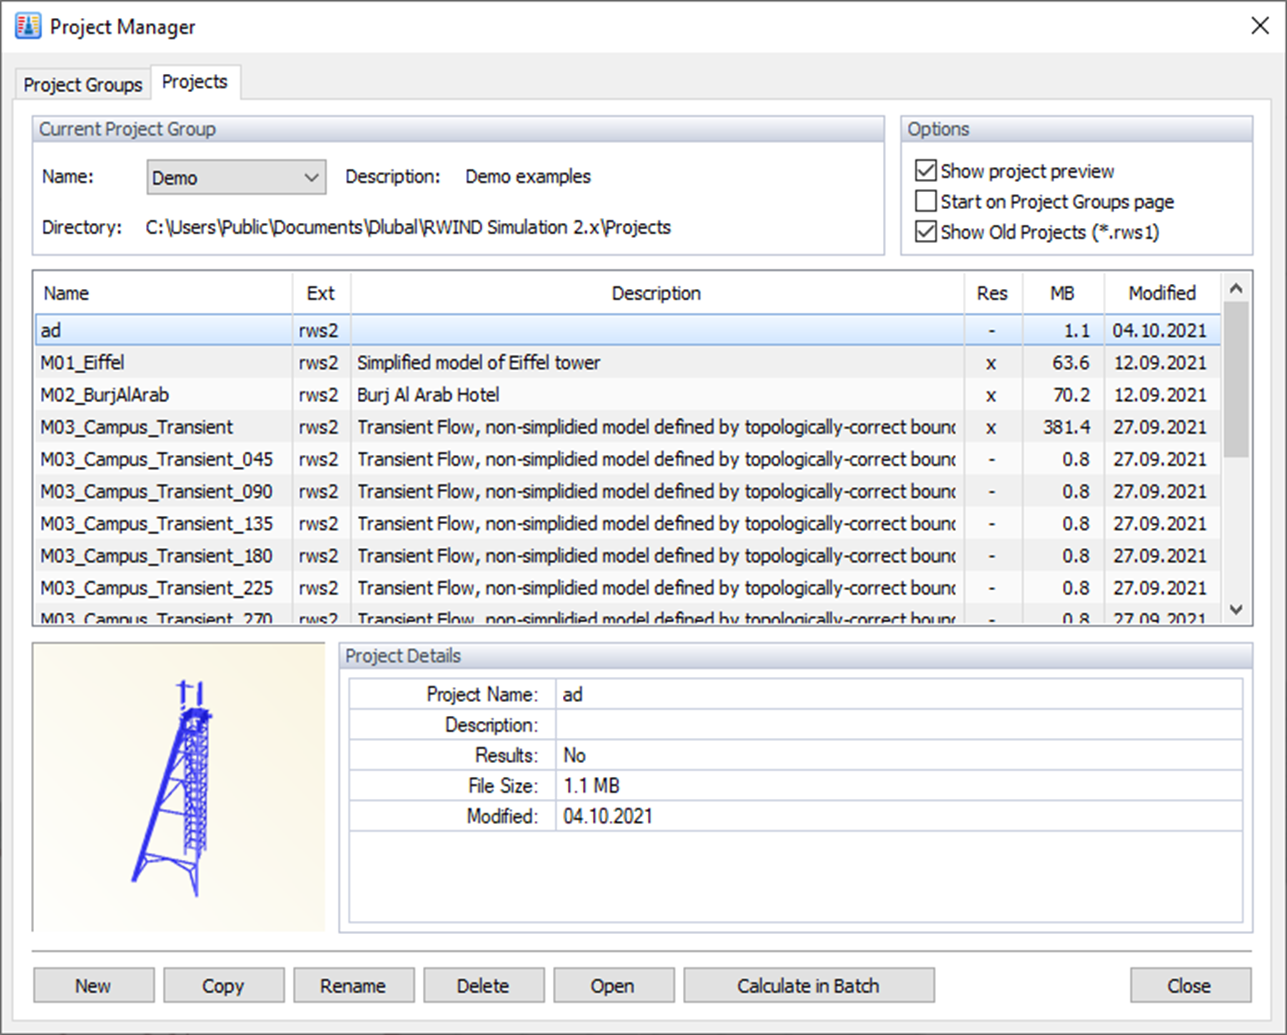Click the New button to create a project
Viewport: 1287px width, 1035px height.
tap(93, 985)
